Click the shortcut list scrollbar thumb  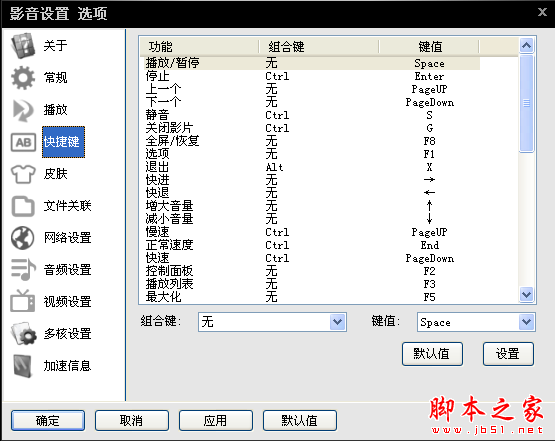(526, 103)
